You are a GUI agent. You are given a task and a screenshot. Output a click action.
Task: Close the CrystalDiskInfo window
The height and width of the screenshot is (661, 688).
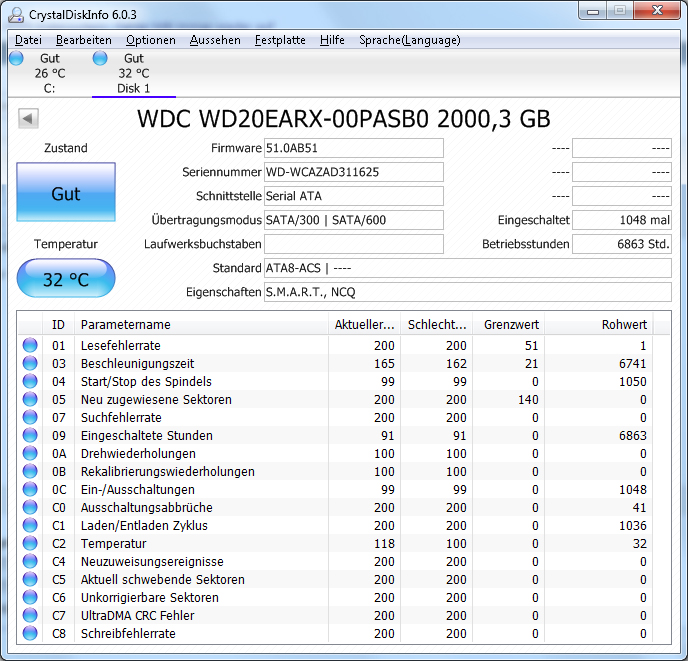[657, 11]
